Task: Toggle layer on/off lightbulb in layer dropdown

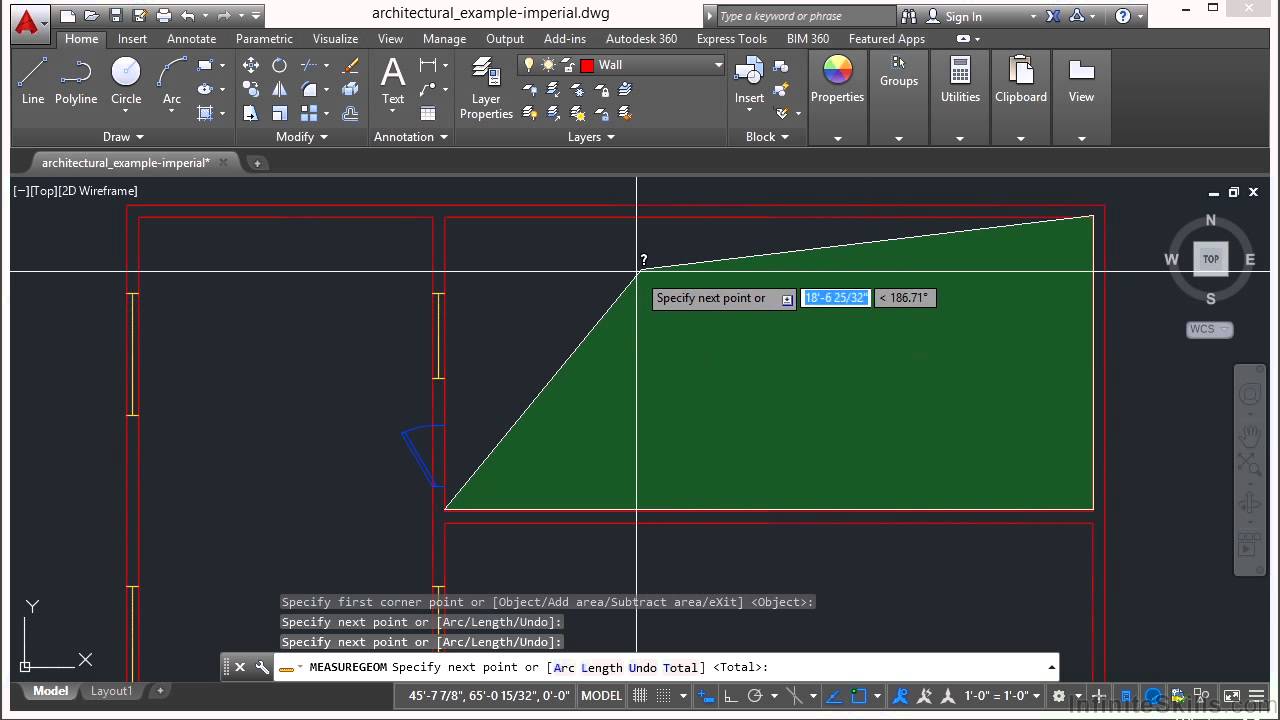Action: (529, 65)
